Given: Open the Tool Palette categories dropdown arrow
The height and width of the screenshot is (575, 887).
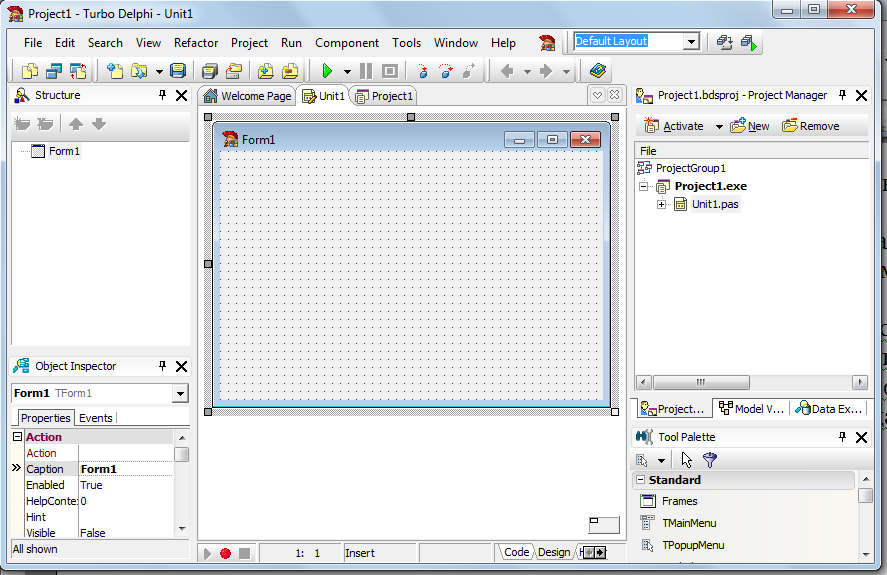Looking at the screenshot, I should point(661,461).
